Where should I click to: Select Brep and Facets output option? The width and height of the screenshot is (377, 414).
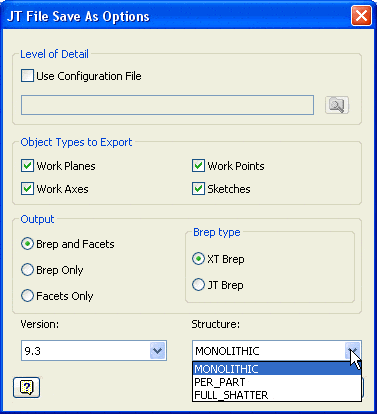(x=27, y=244)
